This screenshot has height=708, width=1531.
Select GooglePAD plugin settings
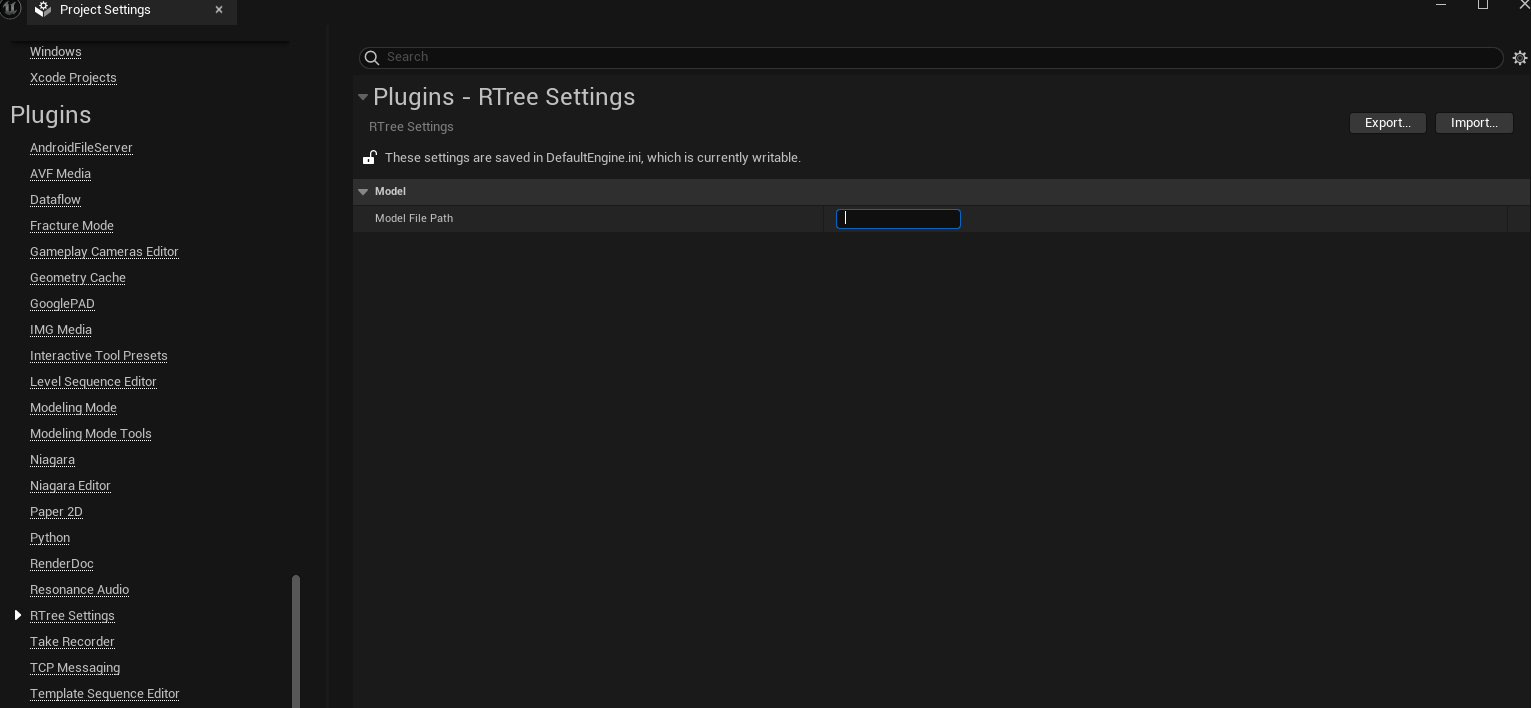(x=62, y=304)
